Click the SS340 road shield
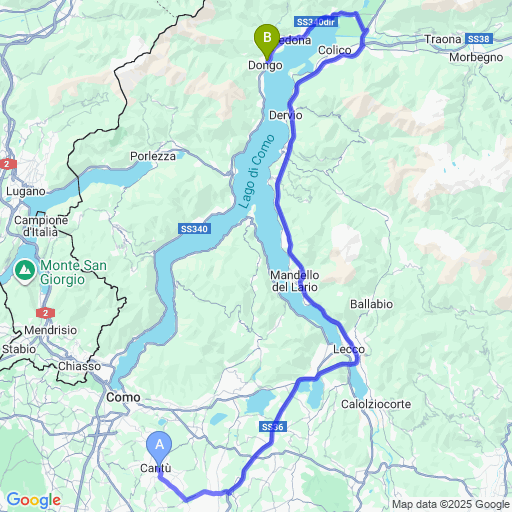Image resolution: width=512 pixels, height=512 pixels. click(194, 229)
